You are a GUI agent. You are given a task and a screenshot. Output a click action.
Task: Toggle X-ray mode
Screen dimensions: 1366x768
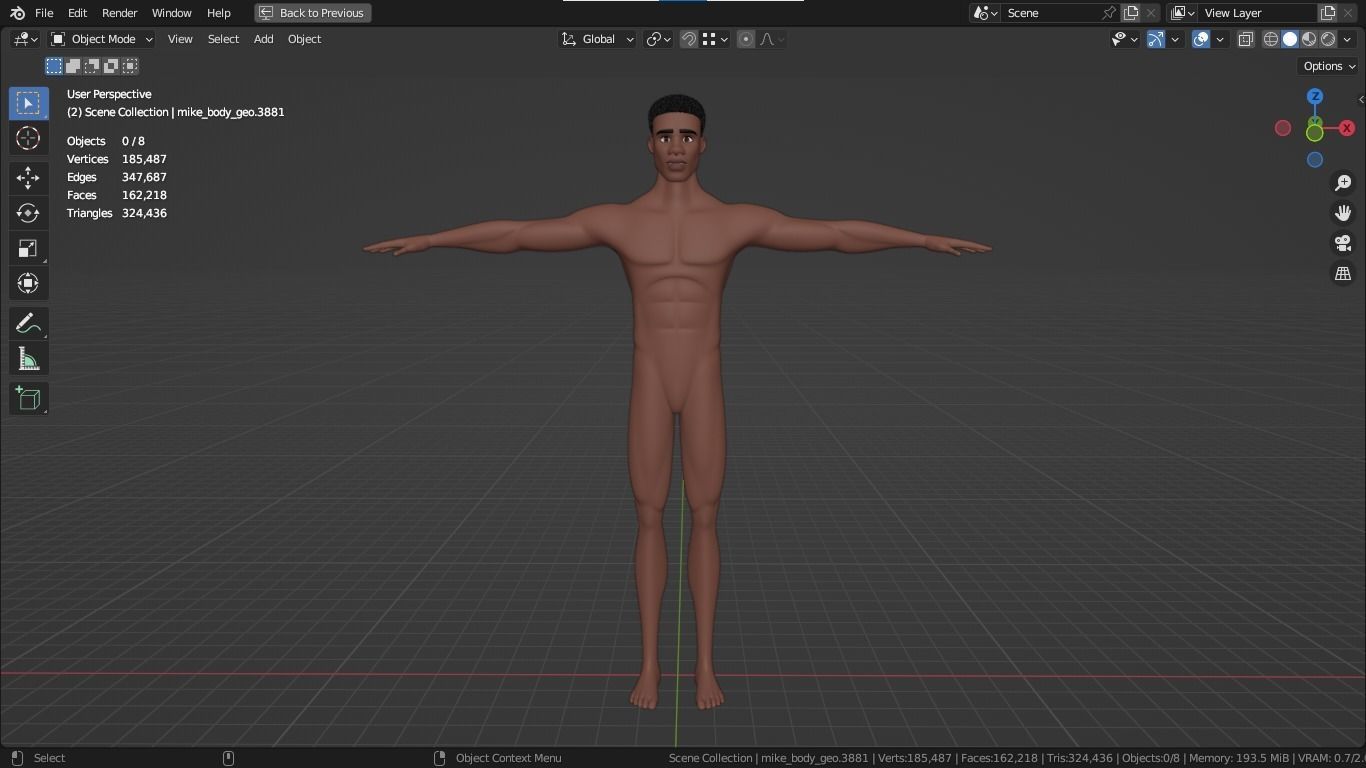point(1246,39)
